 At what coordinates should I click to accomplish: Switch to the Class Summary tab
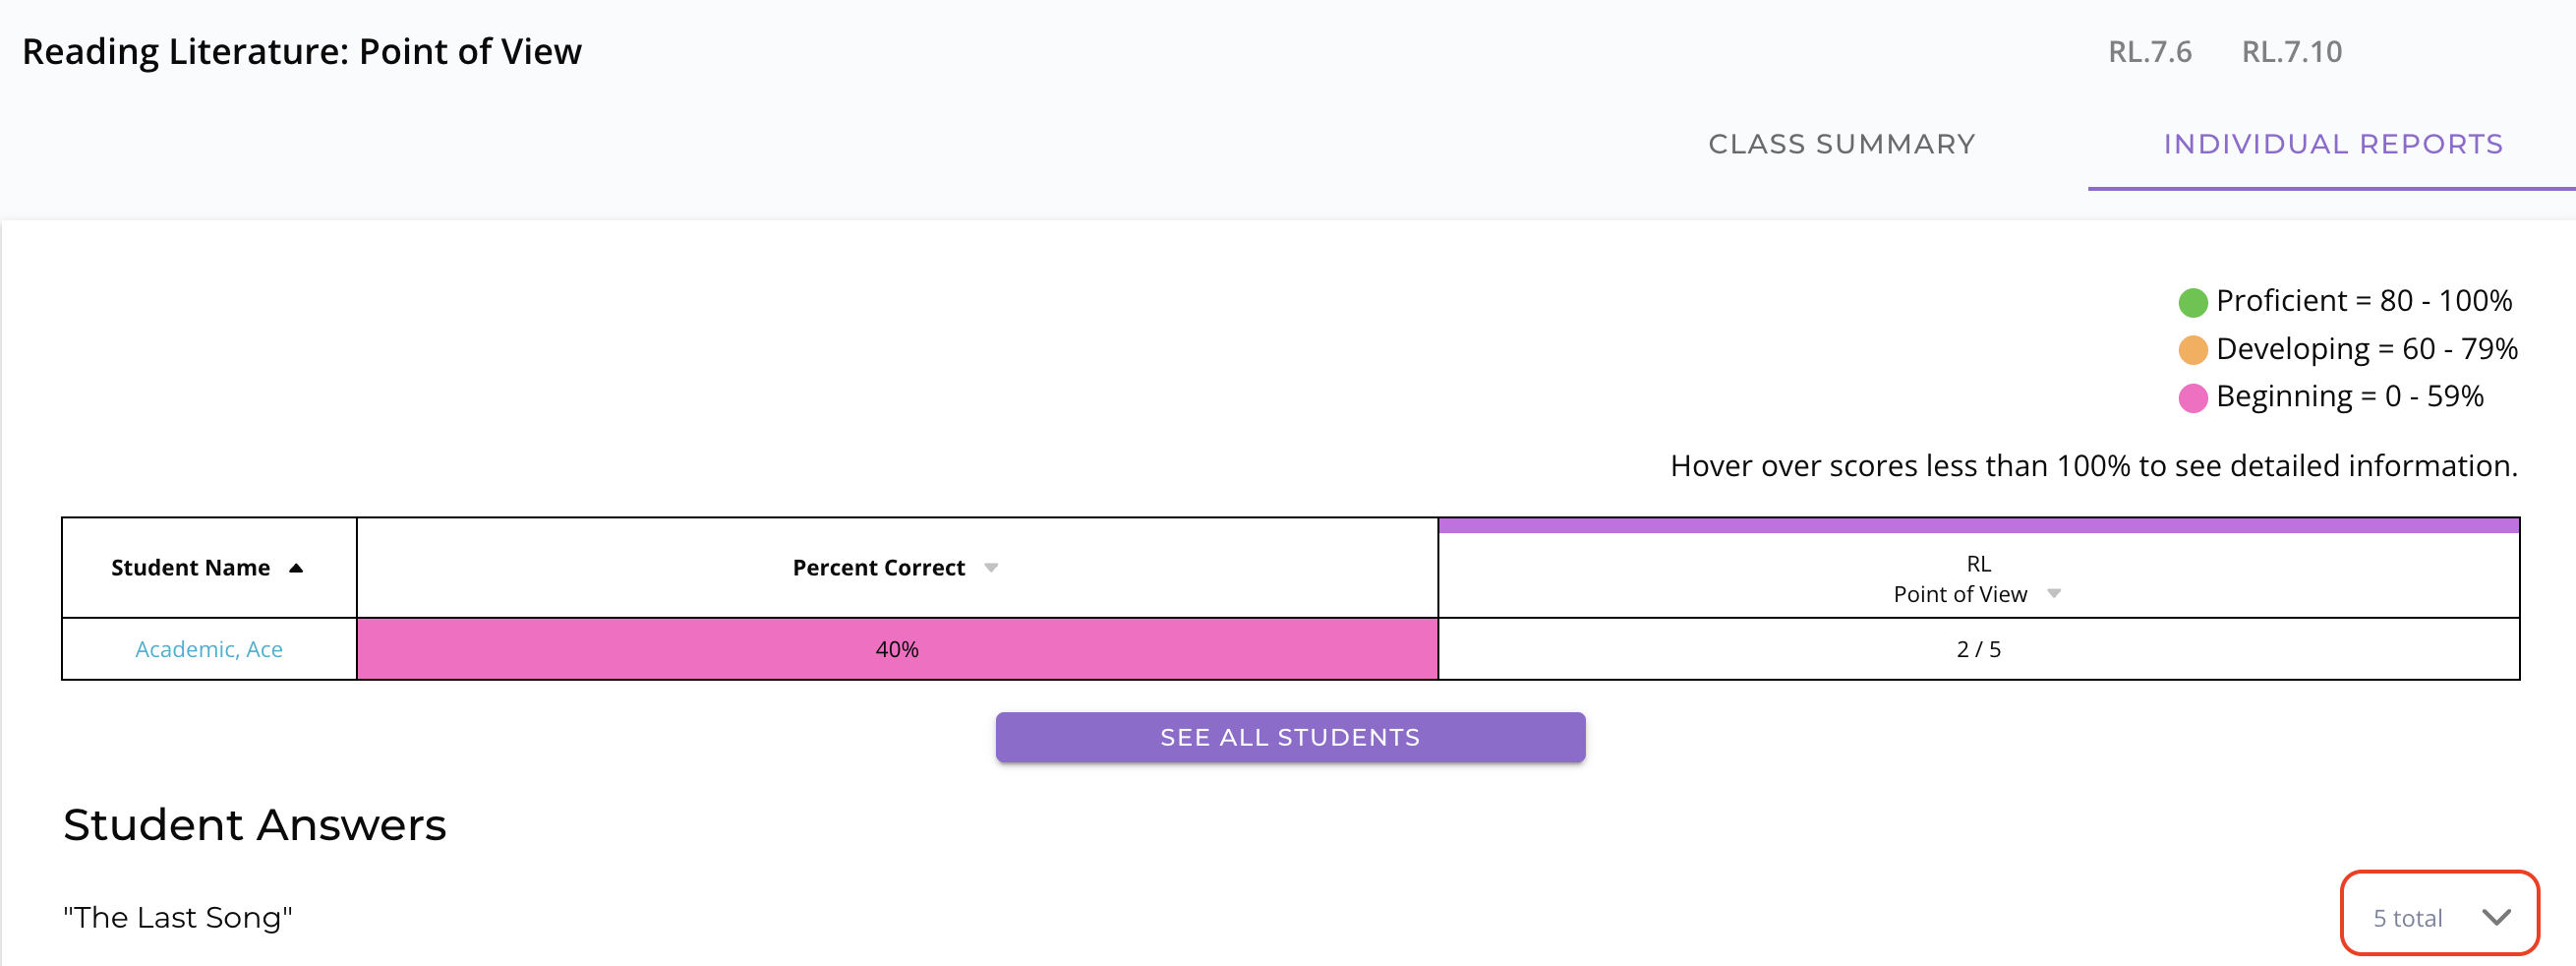point(1841,144)
